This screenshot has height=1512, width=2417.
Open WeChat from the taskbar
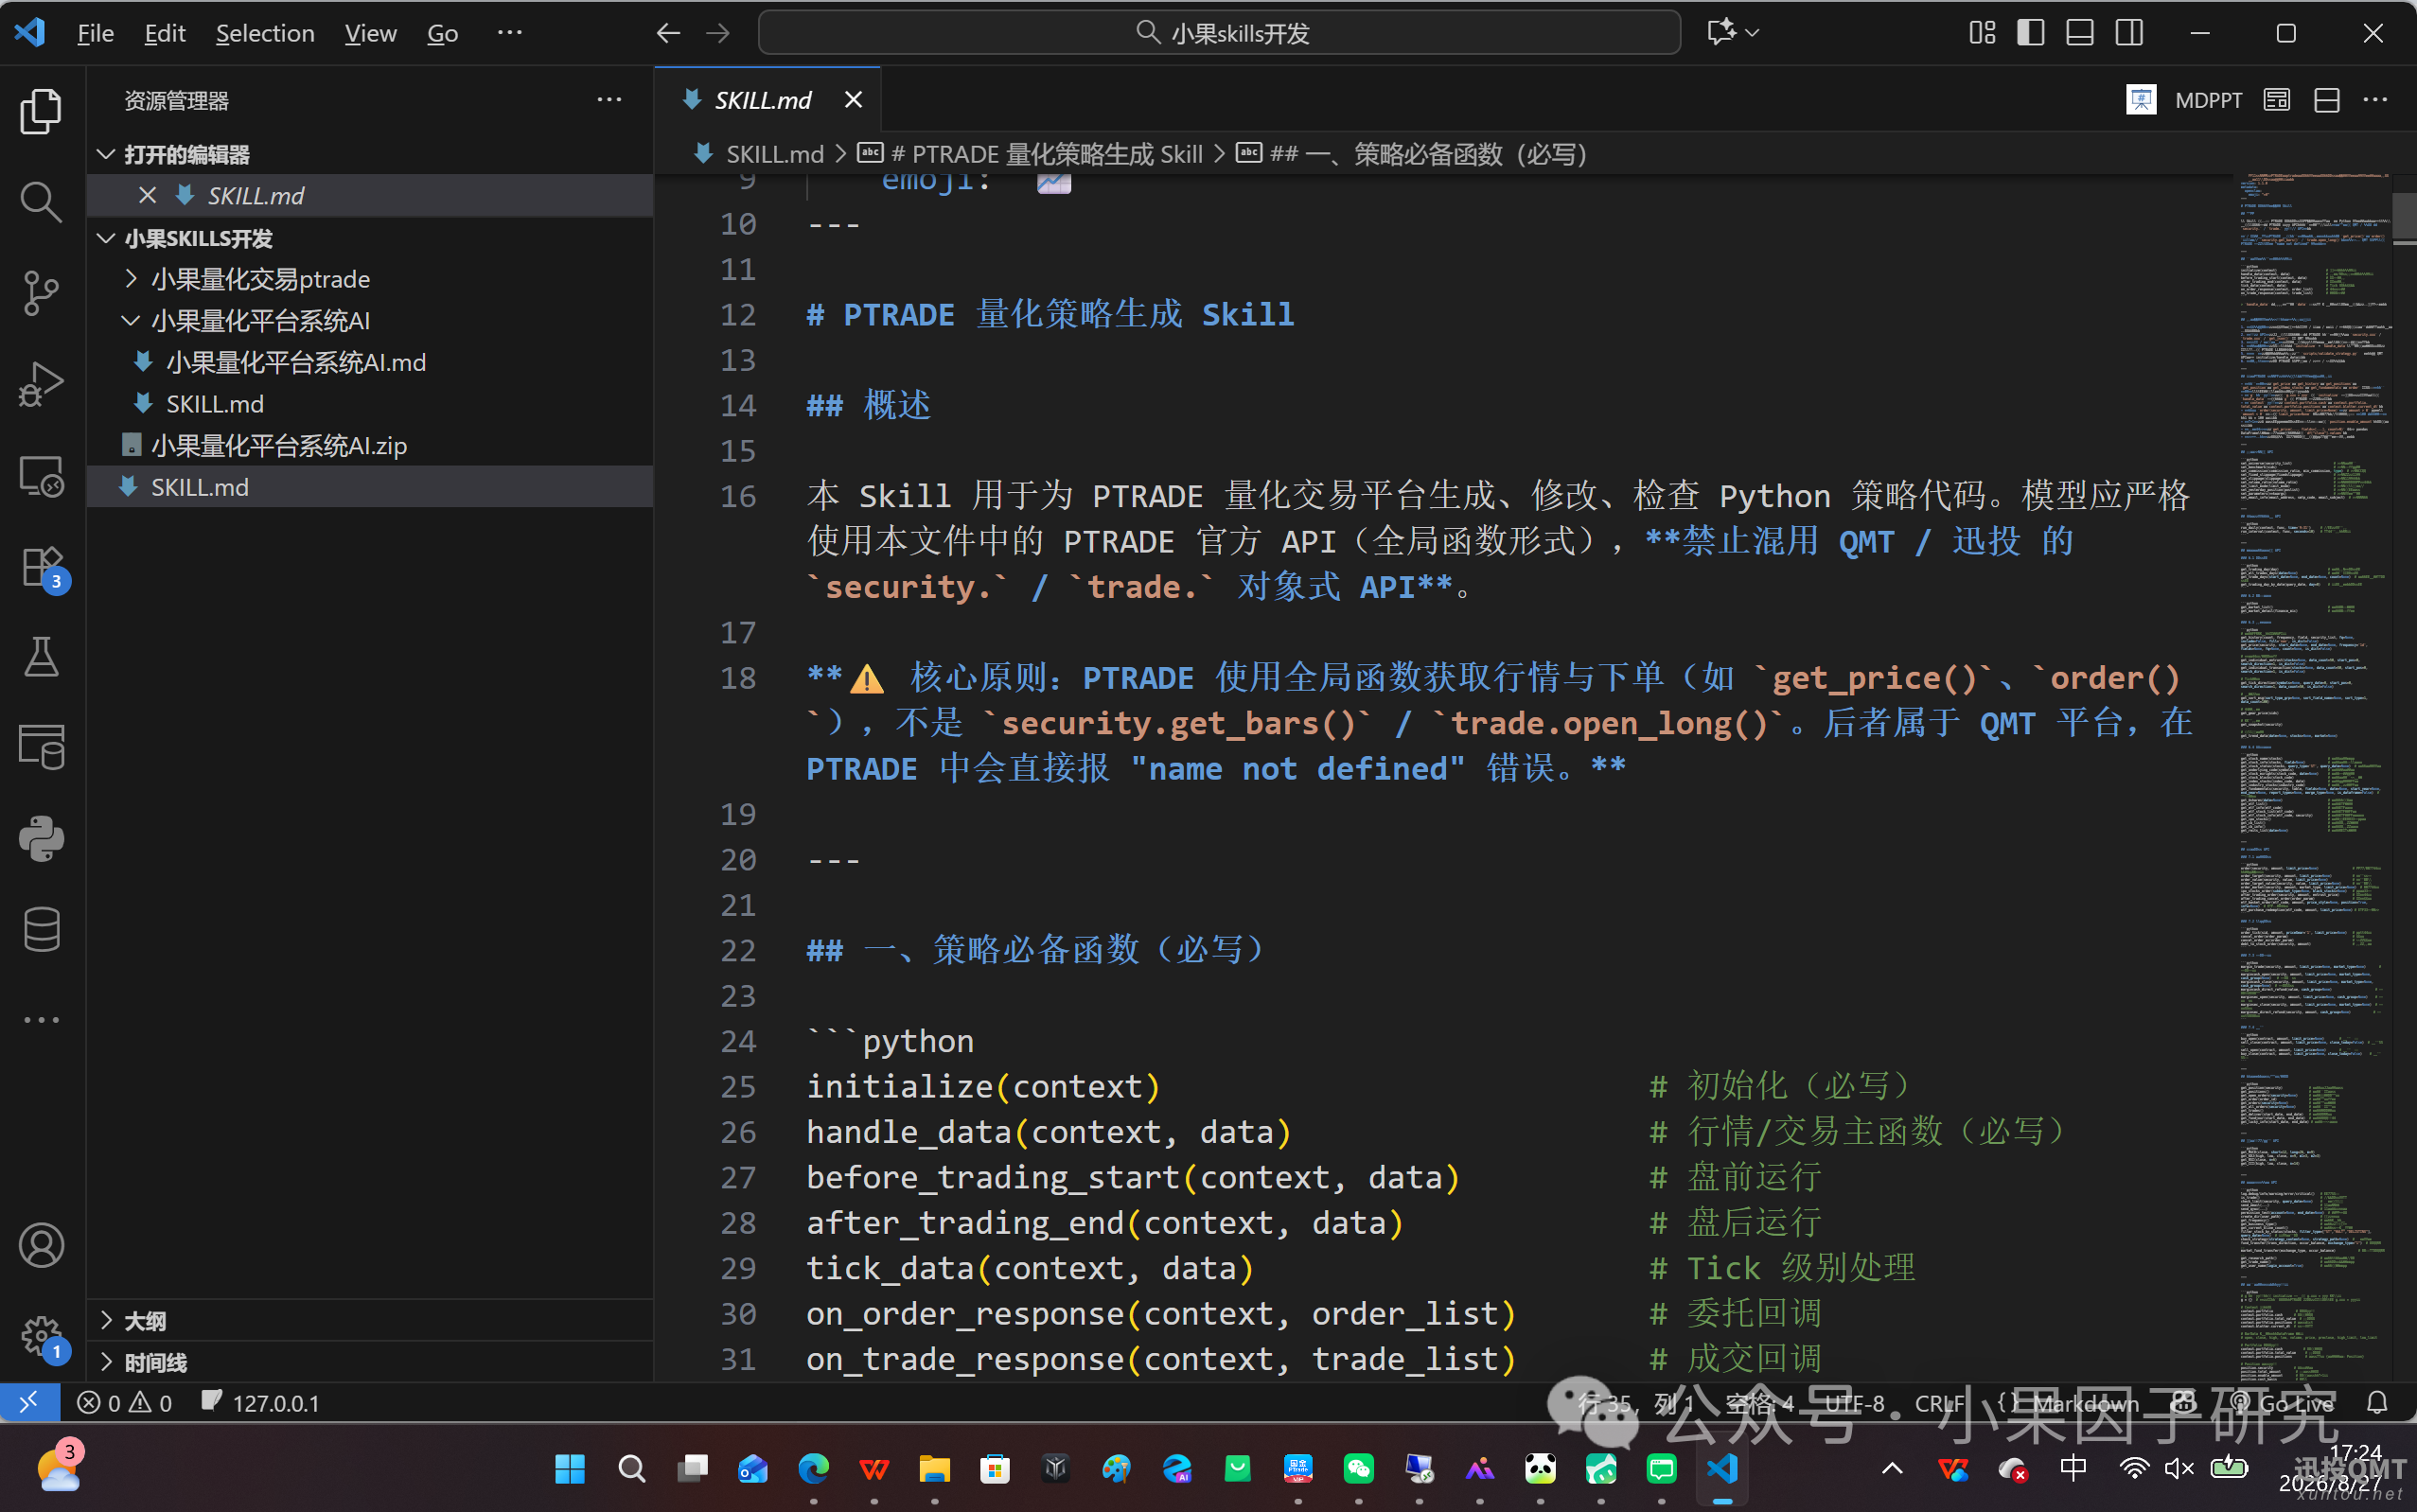coord(1358,1469)
